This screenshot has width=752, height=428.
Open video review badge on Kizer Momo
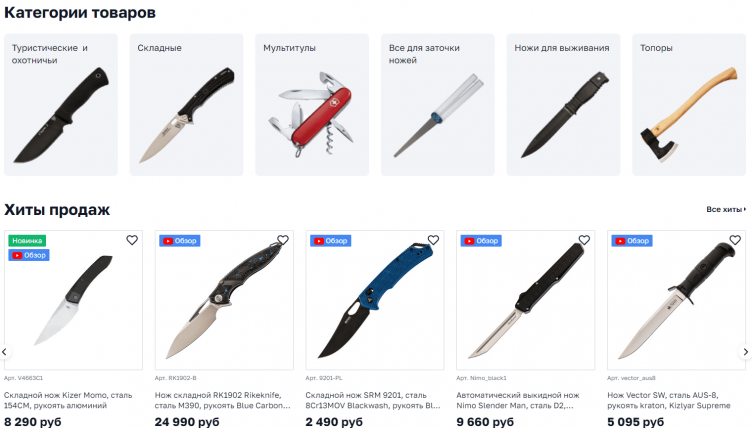click(29, 255)
